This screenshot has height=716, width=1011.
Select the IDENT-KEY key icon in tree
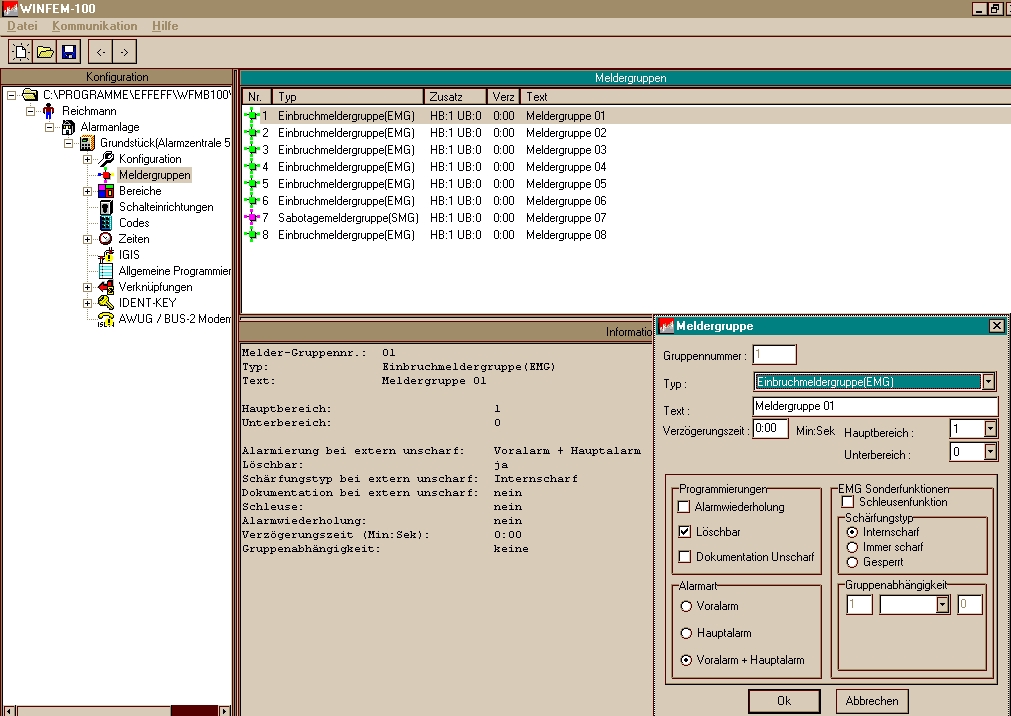click(105, 303)
